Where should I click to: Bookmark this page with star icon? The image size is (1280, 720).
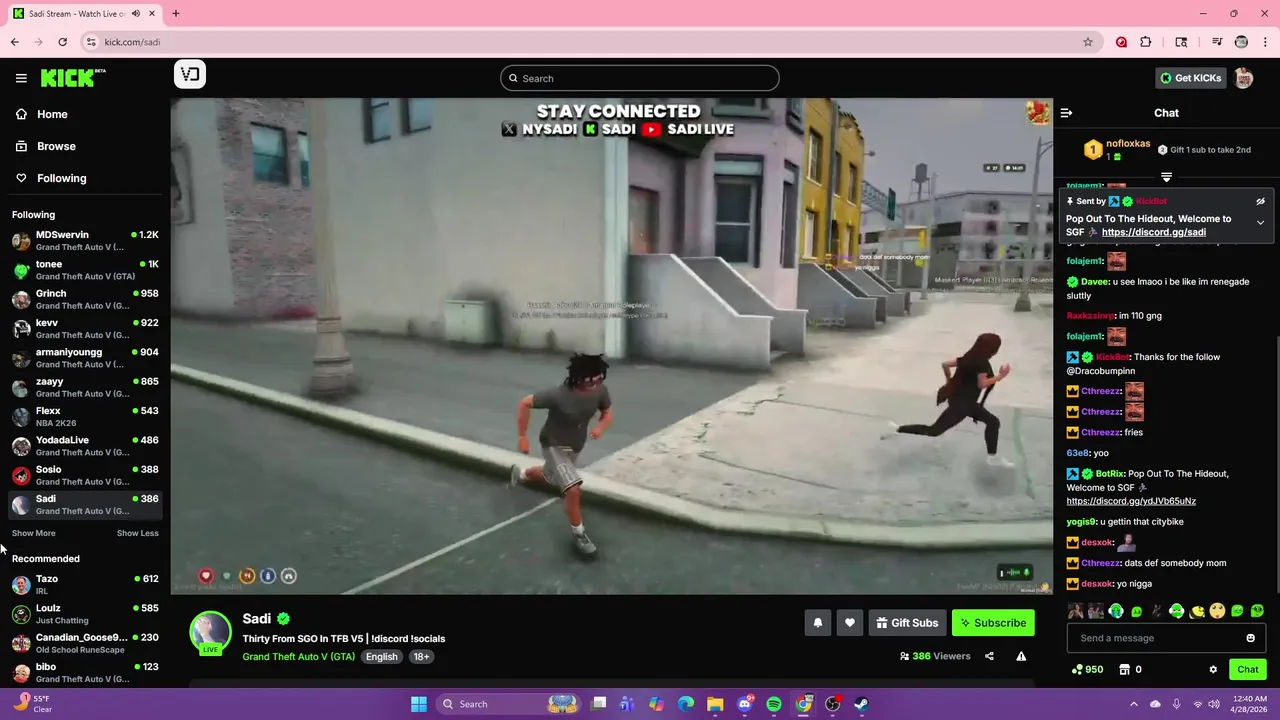pyautogui.click(x=1088, y=42)
